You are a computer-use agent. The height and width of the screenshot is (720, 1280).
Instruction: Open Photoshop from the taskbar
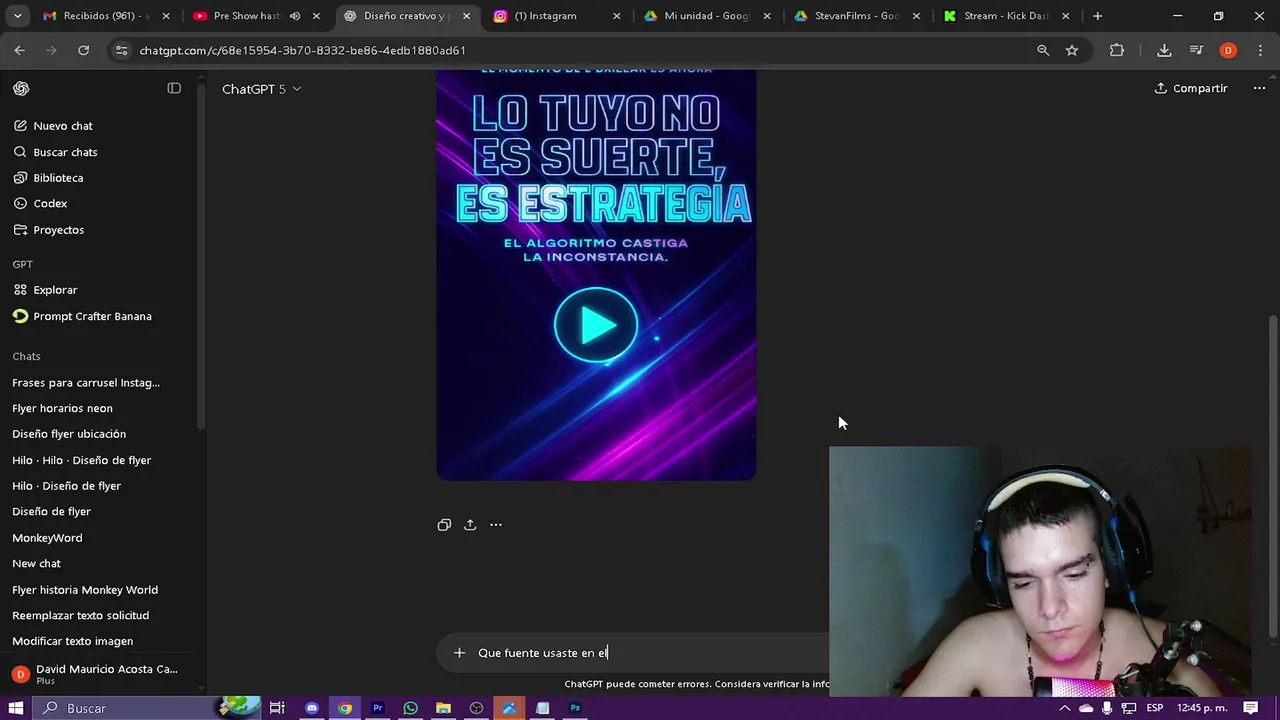(575, 708)
